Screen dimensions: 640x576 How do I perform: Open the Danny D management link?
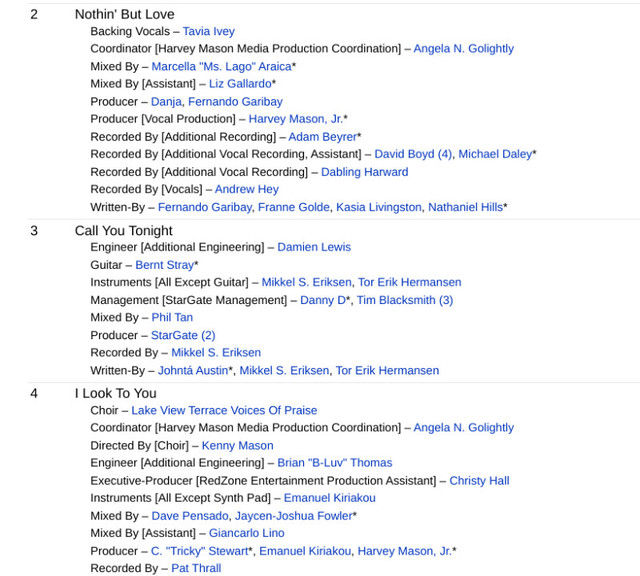(323, 300)
